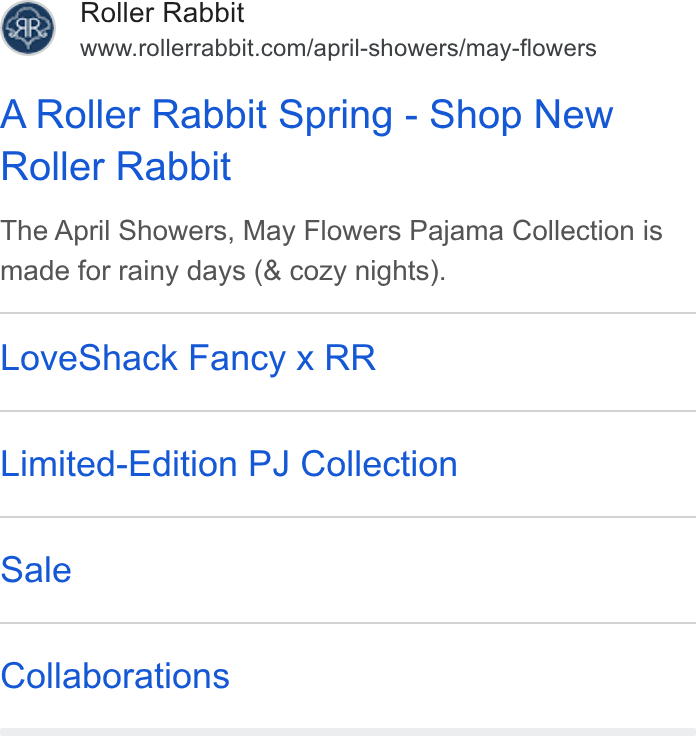This screenshot has height=736, width=696.
Task: Click 'Pajama Collection' in the ad description
Action: click(x=521, y=231)
